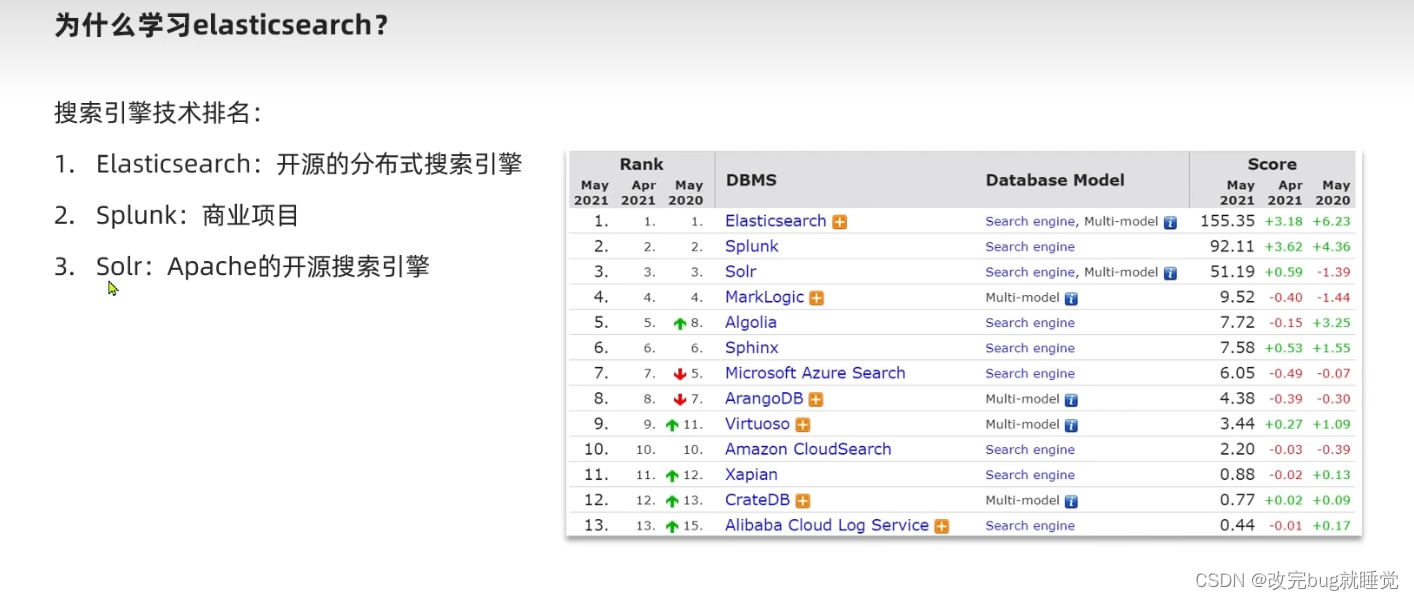This screenshot has width=1414, height=600.
Task: Open the Alibaba Cloud Log Service link
Action: (827, 525)
